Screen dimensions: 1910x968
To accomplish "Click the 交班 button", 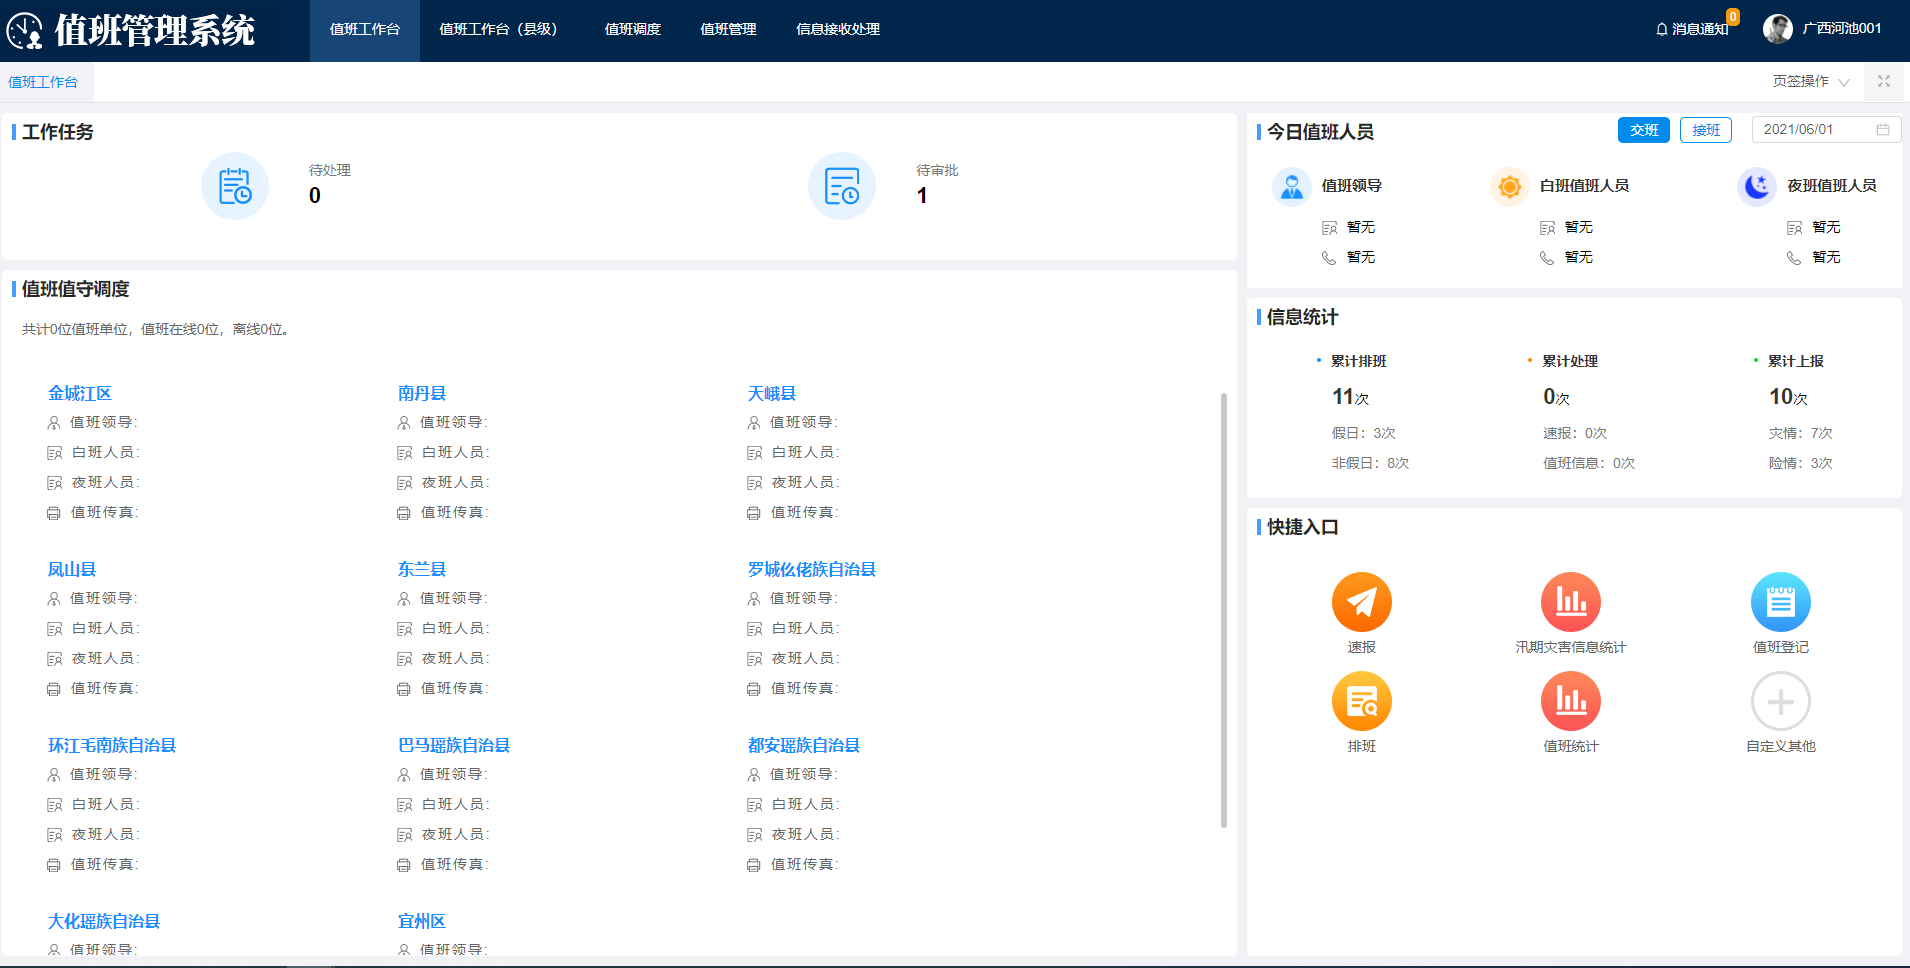I will 1644,130.
